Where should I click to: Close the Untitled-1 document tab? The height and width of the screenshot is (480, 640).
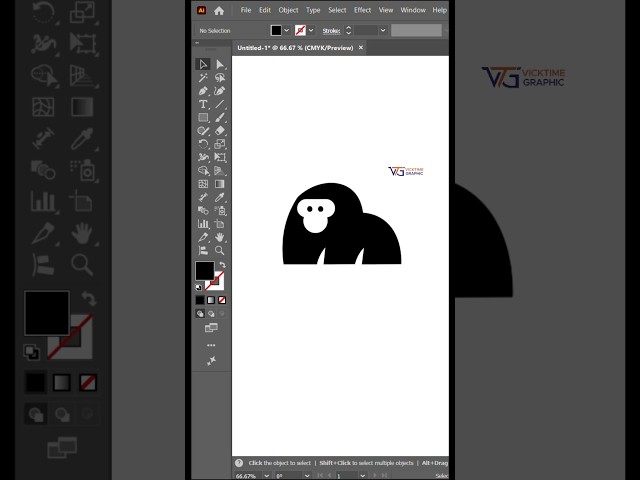click(x=361, y=48)
